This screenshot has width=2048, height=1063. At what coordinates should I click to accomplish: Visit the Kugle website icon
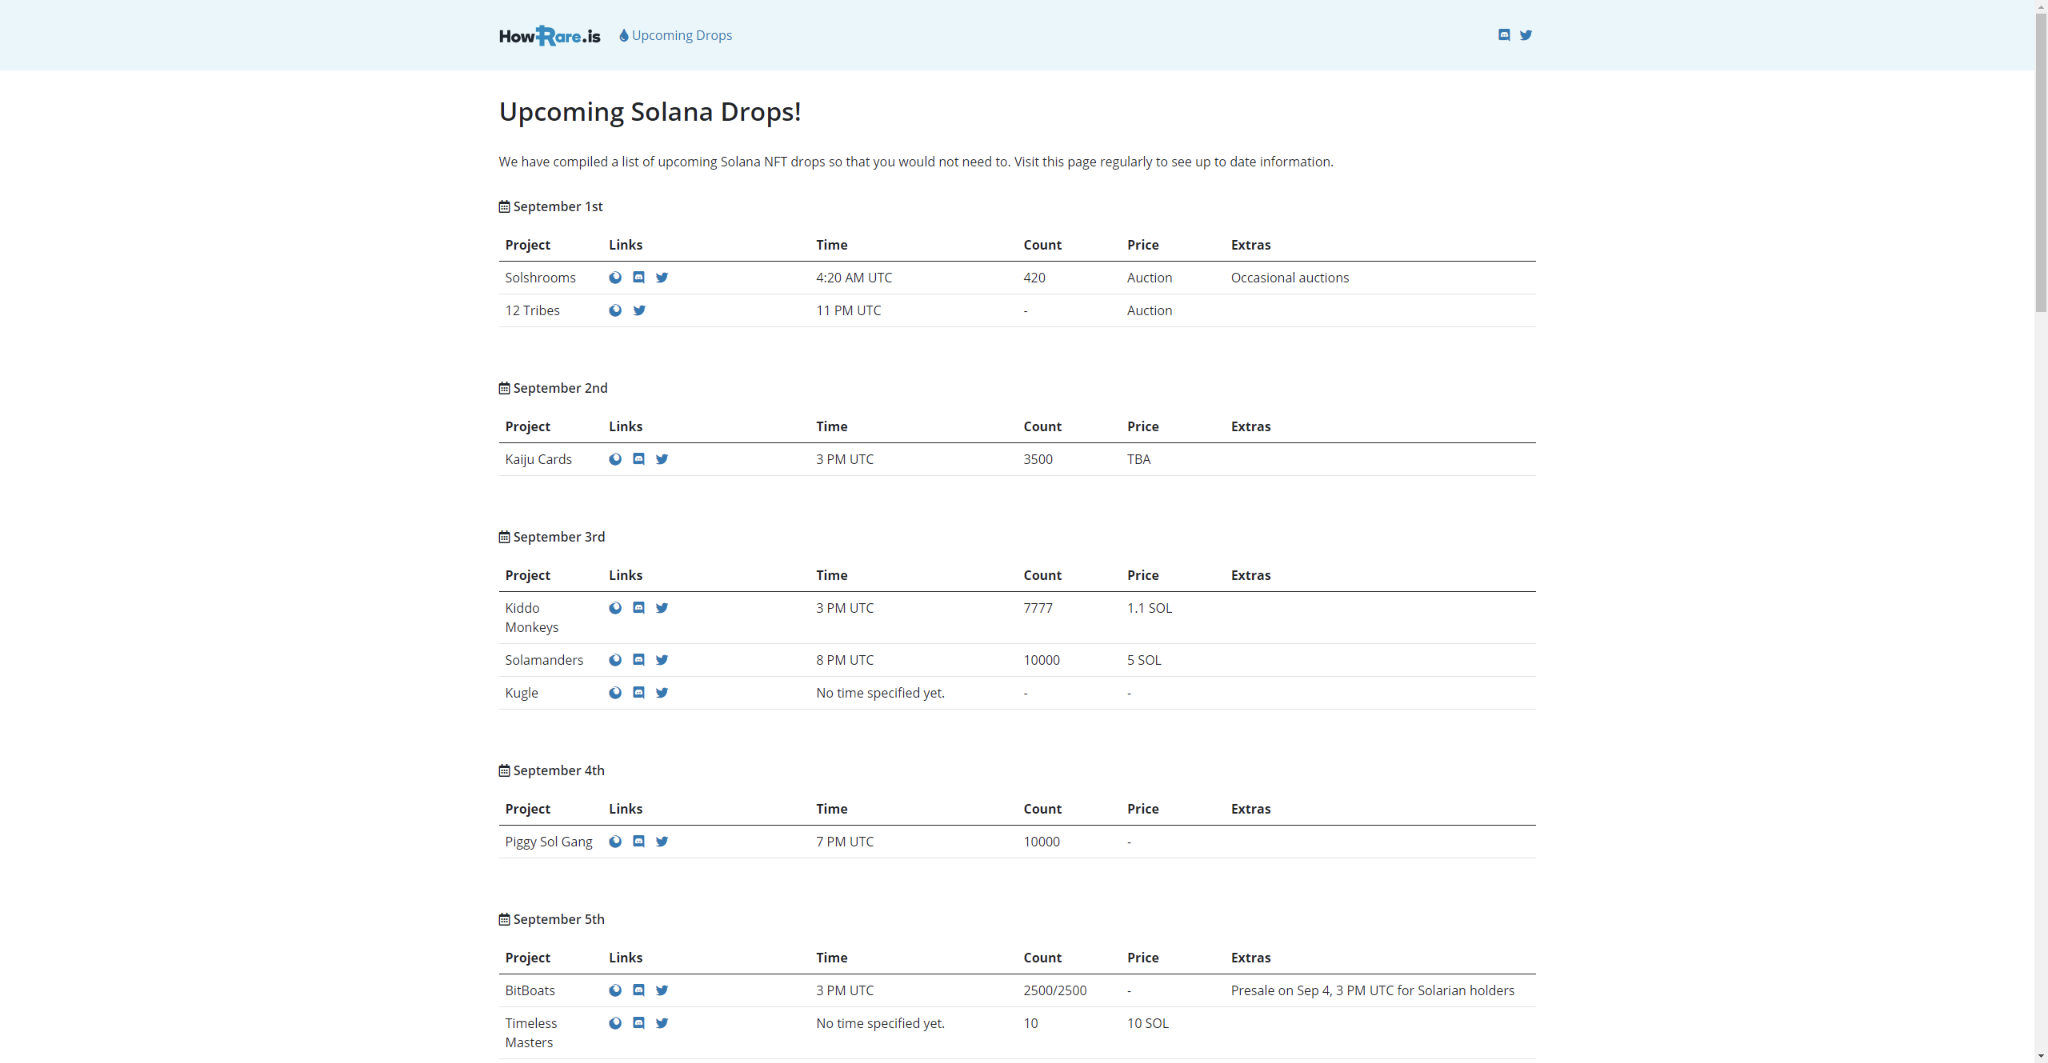coord(615,692)
